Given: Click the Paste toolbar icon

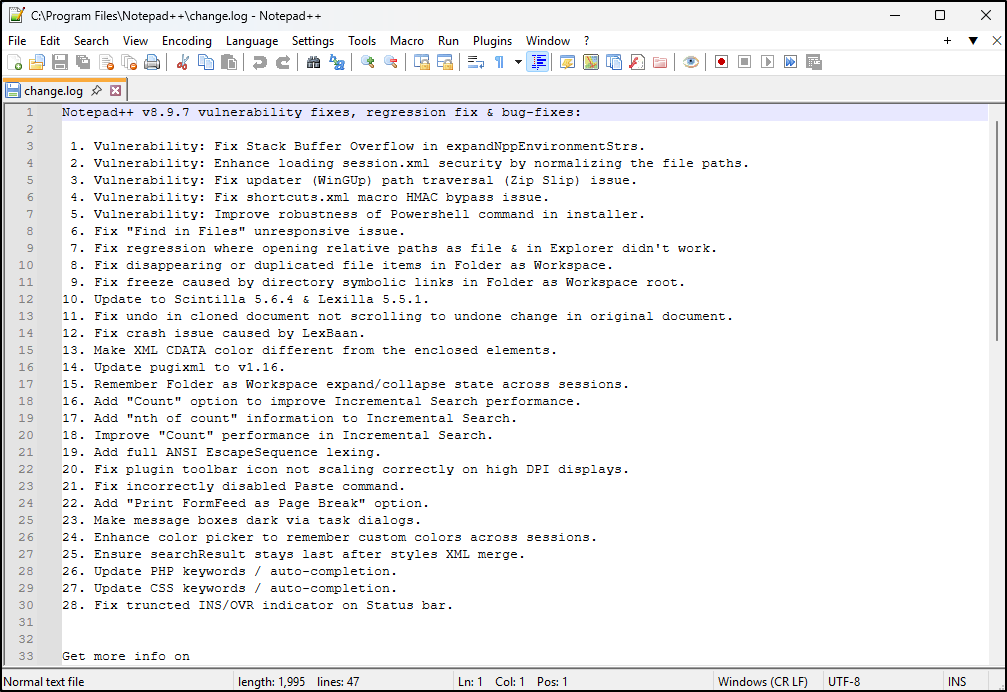Looking at the screenshot, I should pos(229,62).
